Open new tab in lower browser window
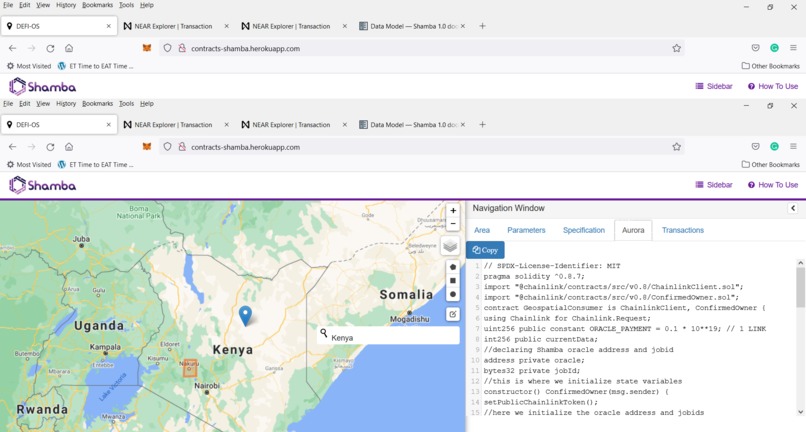This screenshot has height=432, width=806. [x=482, y=124]
